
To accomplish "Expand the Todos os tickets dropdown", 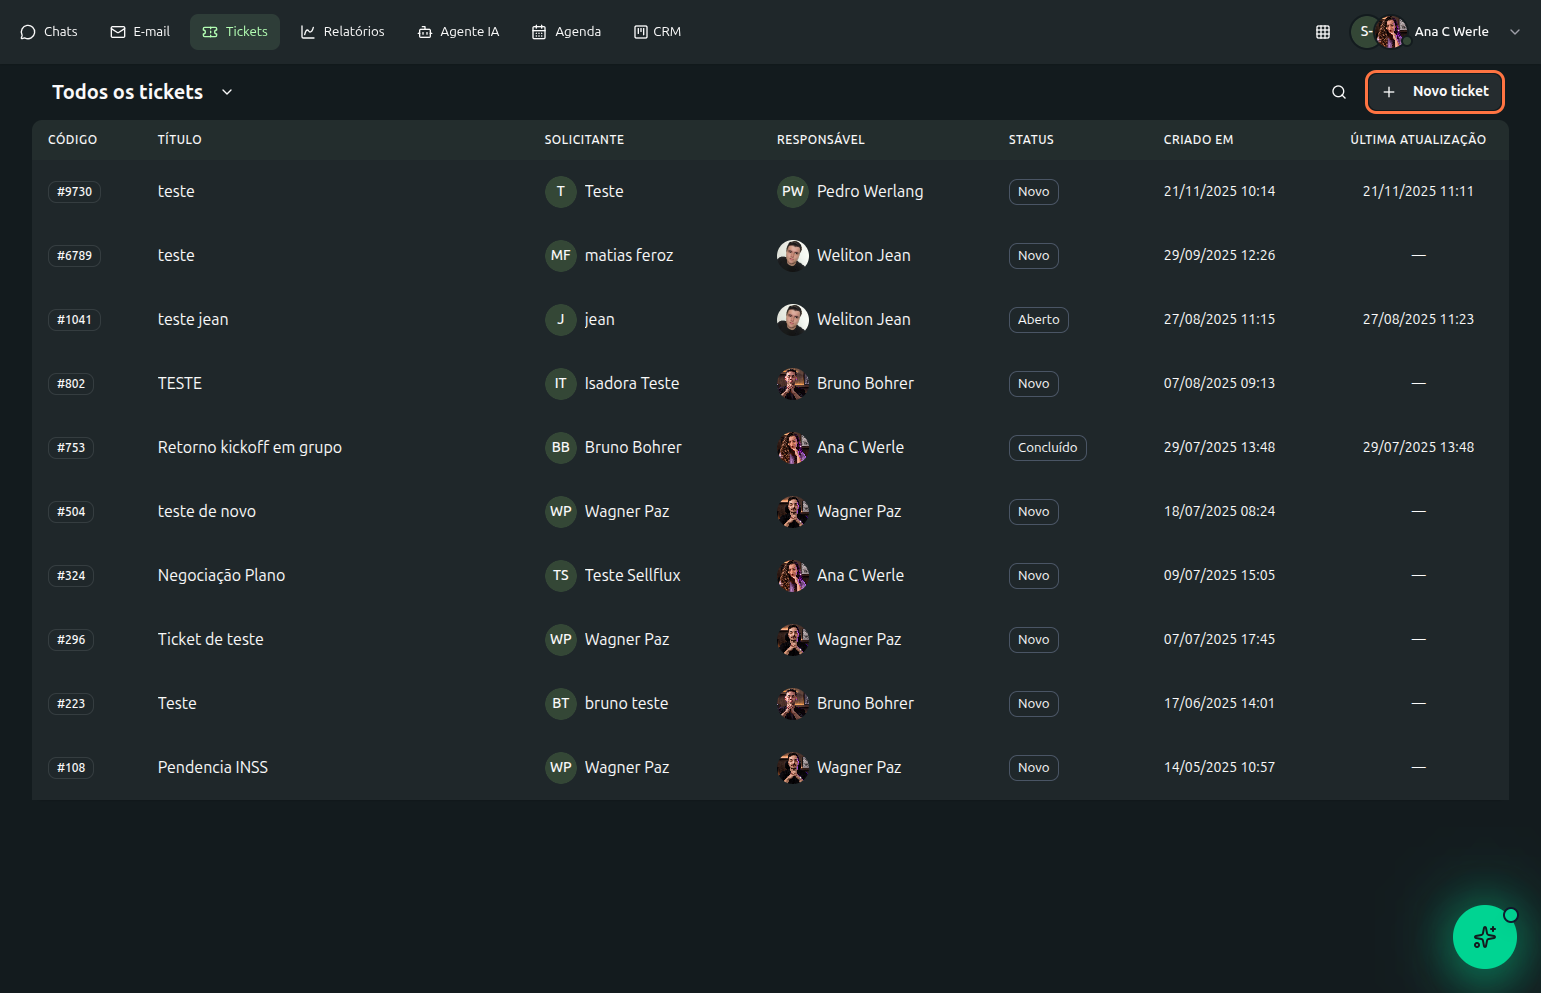I will click(227, 92).
